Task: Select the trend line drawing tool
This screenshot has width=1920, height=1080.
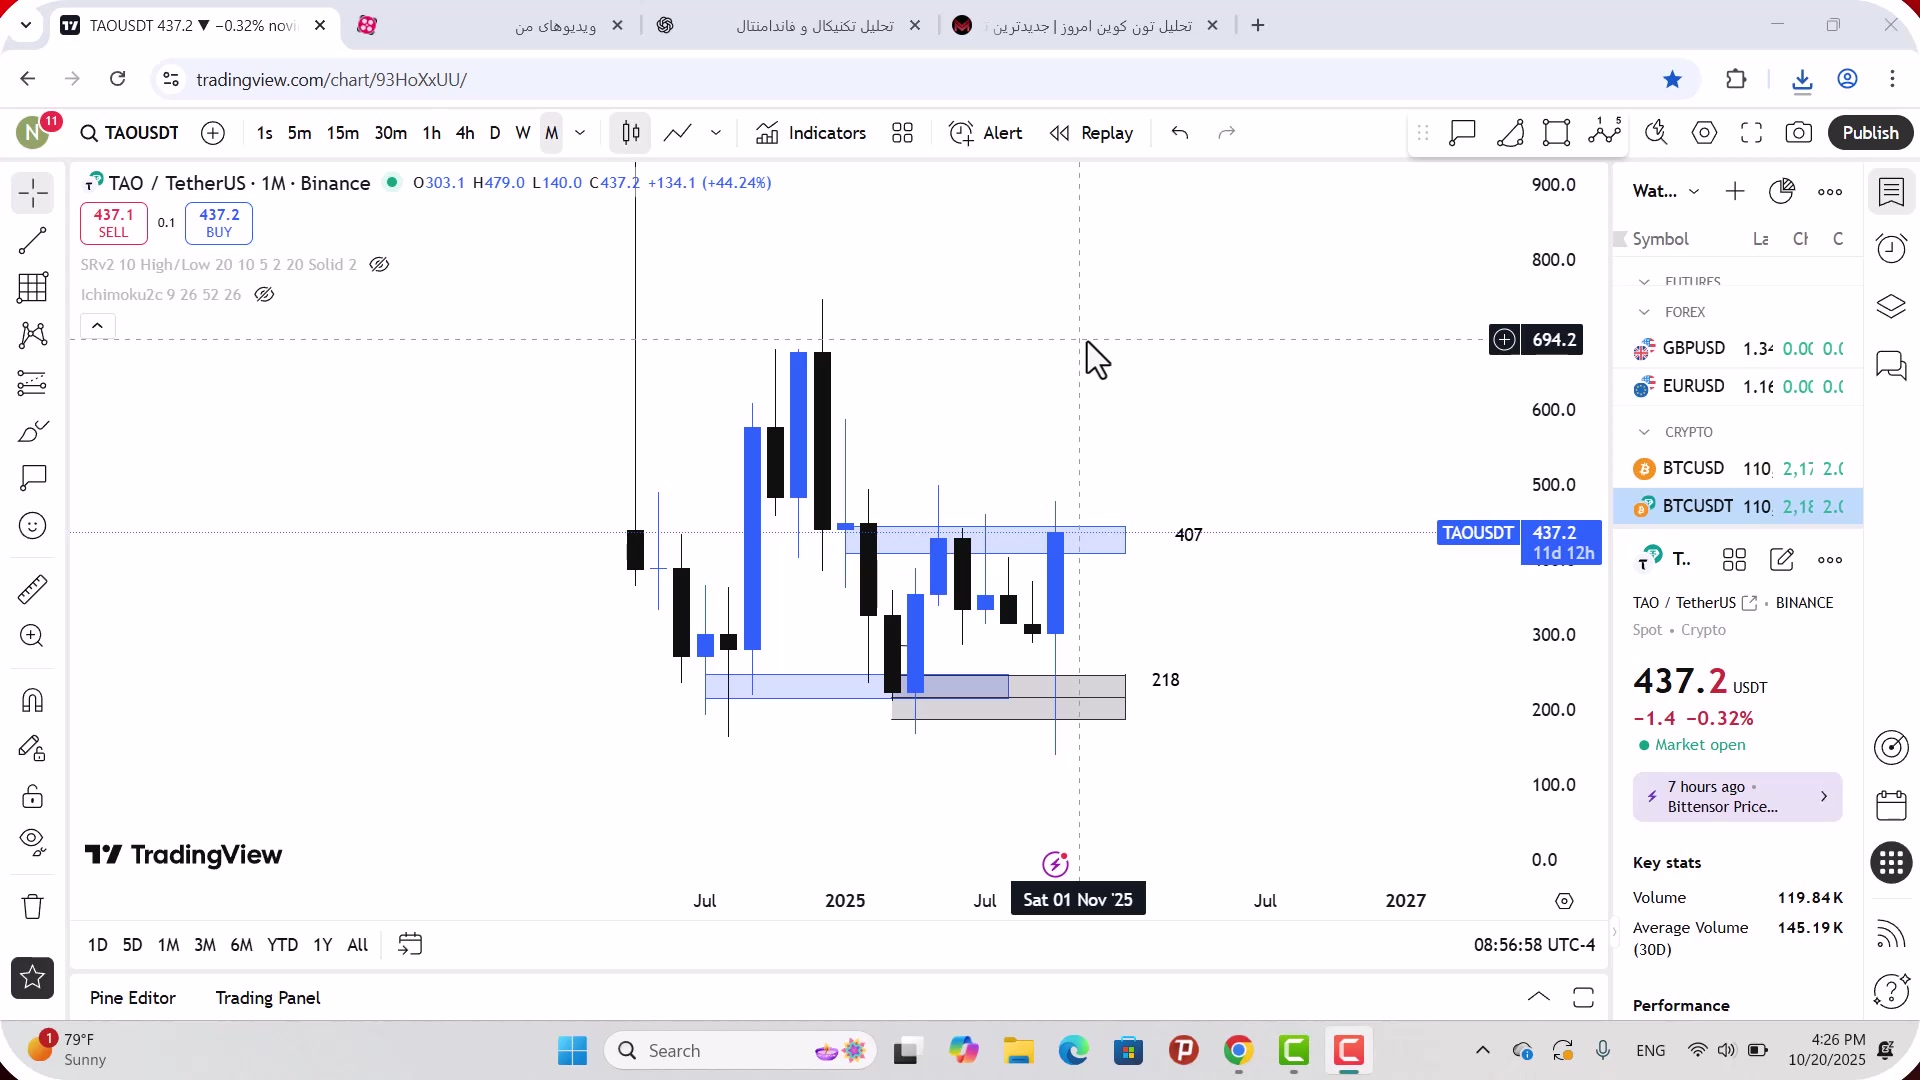Action: tap(32, 240)
